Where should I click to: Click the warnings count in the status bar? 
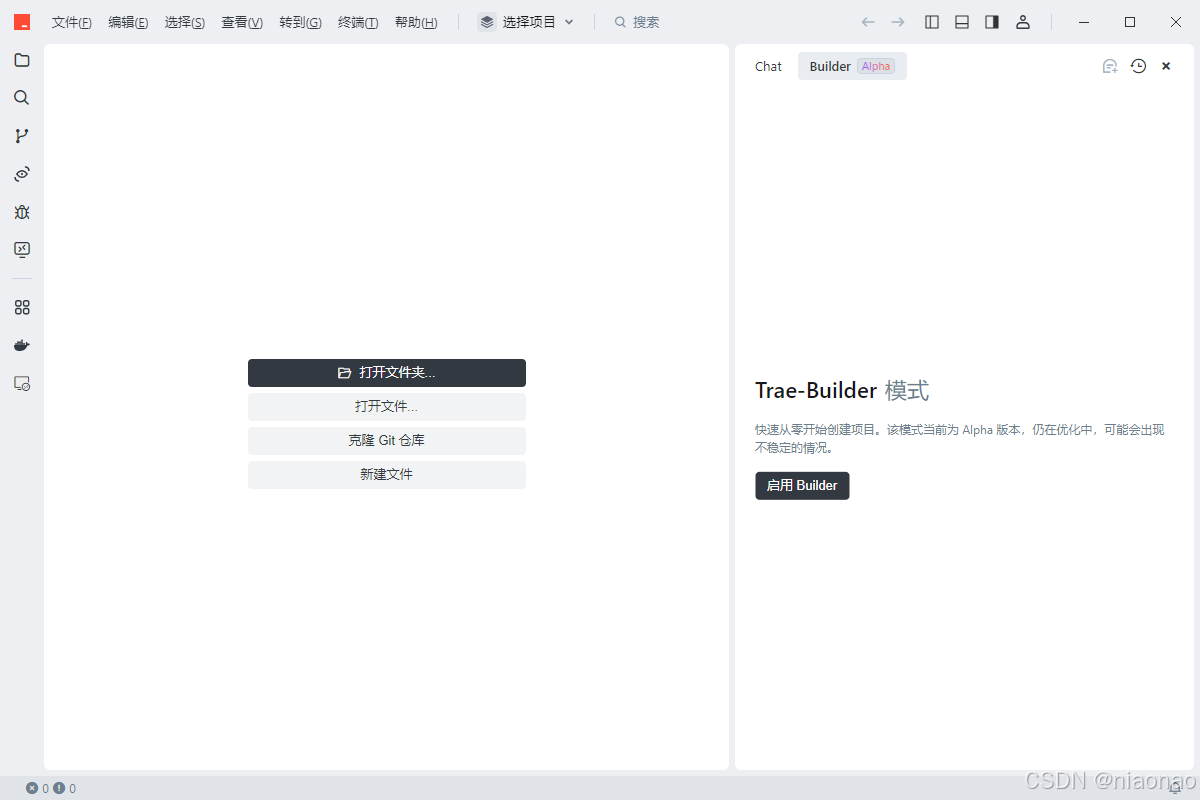[65, 788]
